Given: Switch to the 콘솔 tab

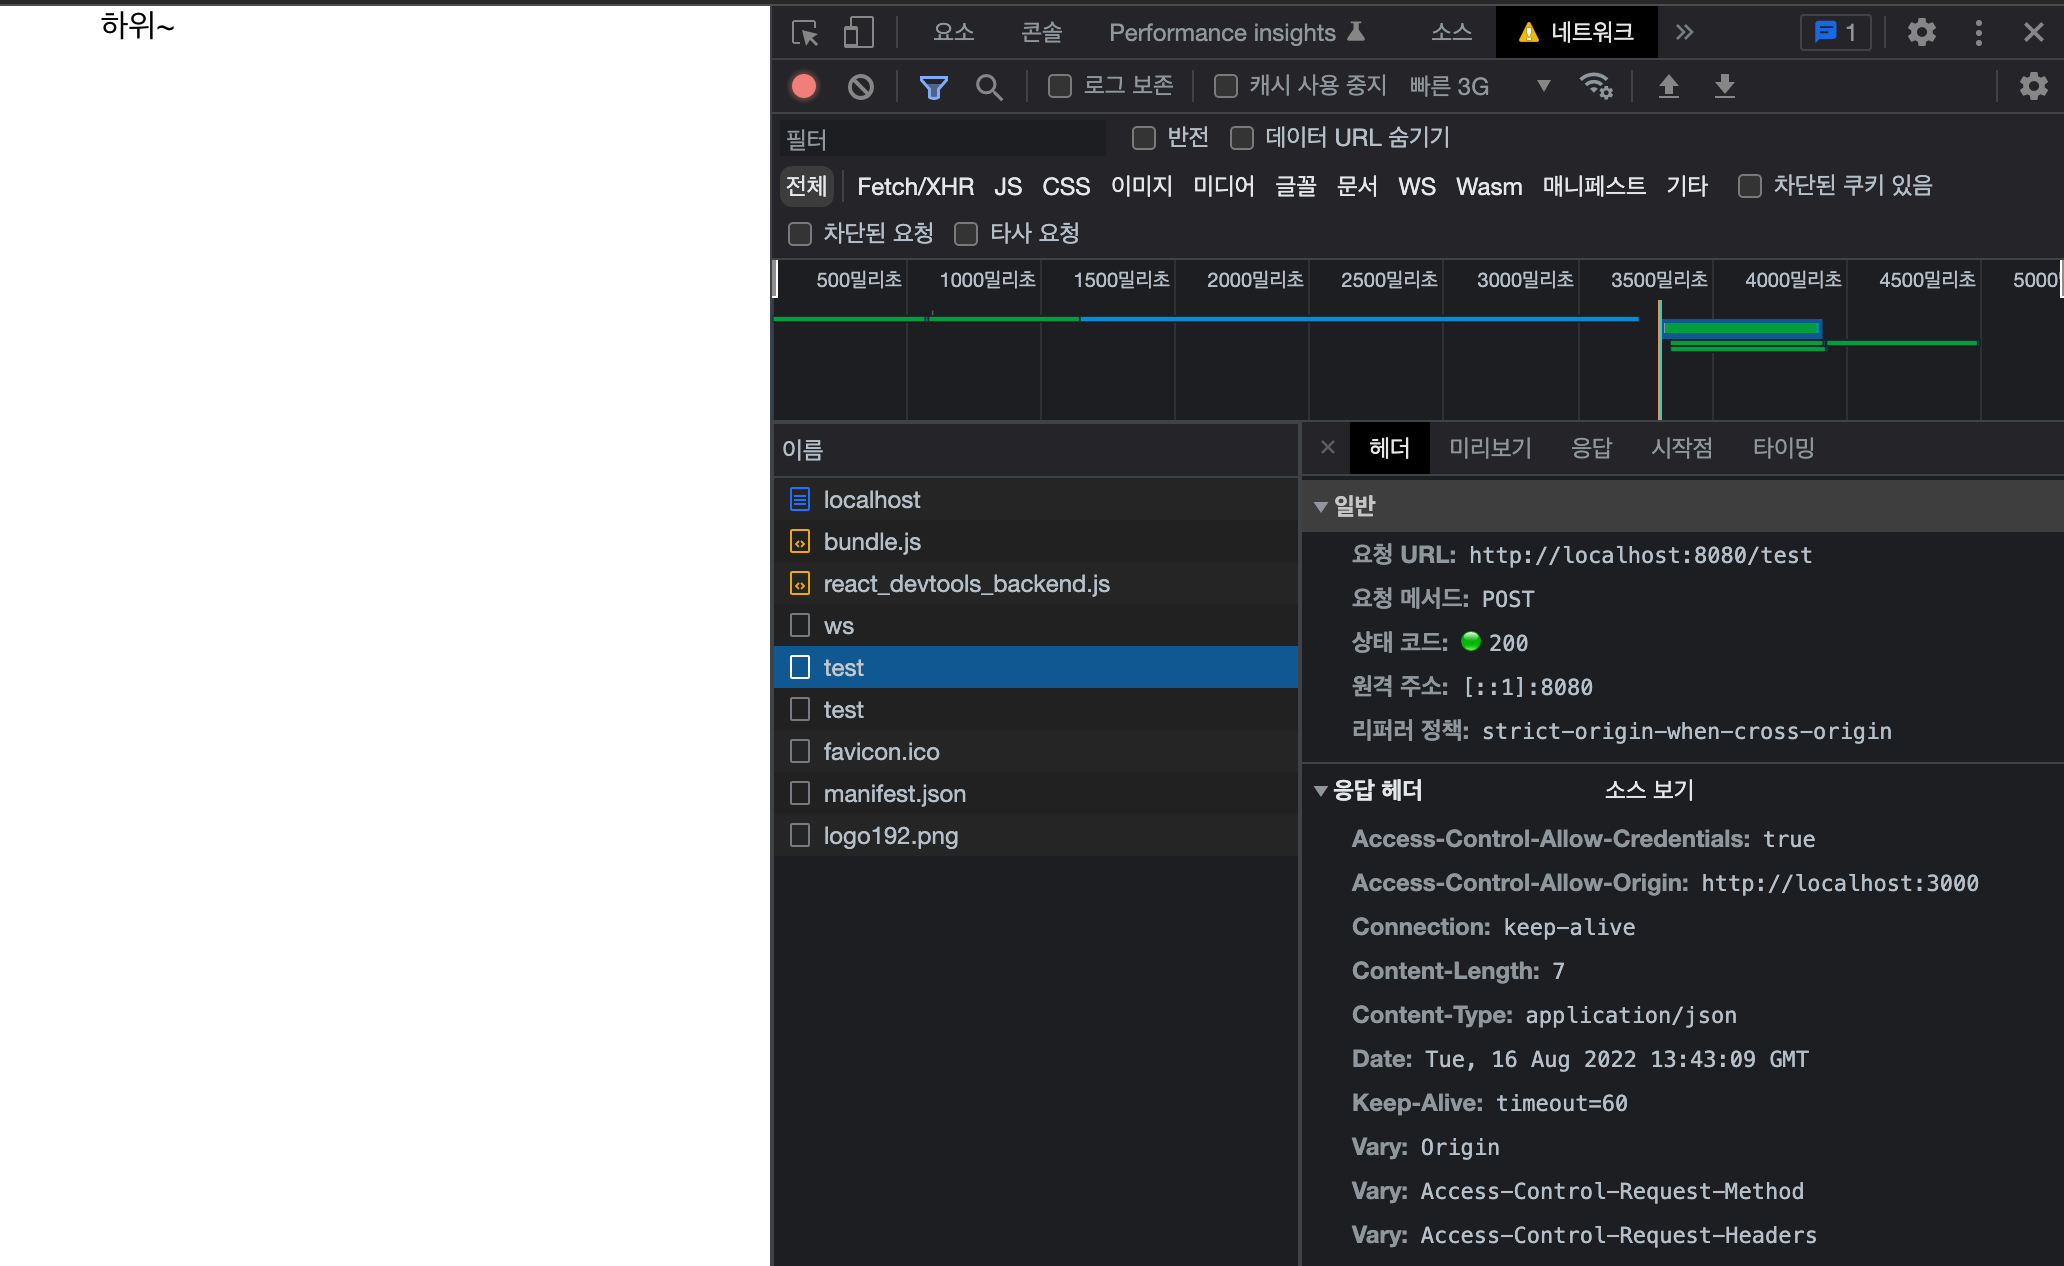Looking at the screenshot, I should coord(1041,33).
